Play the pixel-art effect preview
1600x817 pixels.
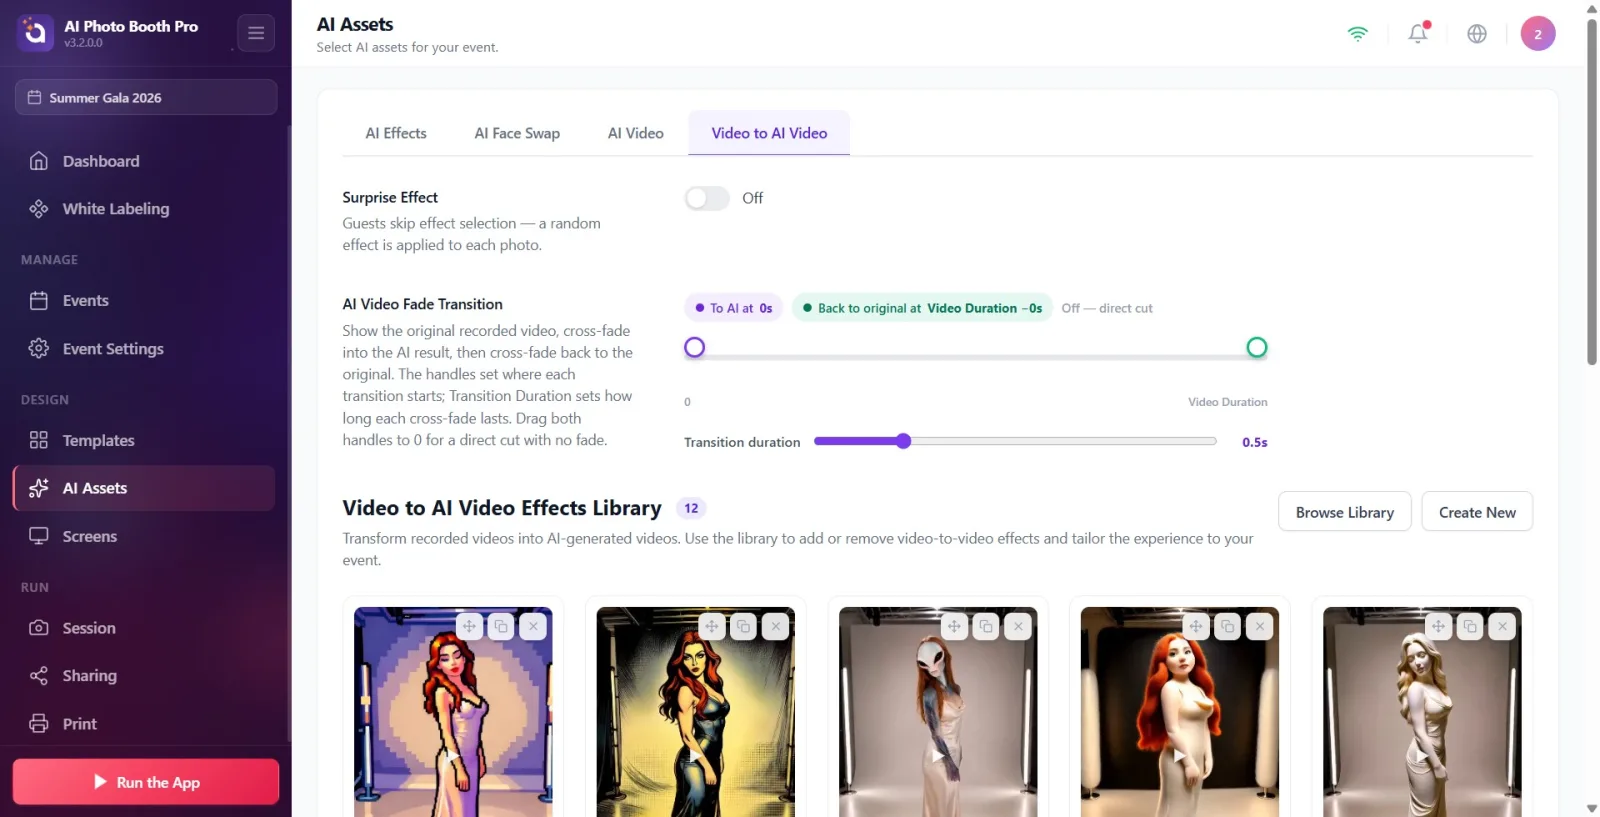(453, 756)
